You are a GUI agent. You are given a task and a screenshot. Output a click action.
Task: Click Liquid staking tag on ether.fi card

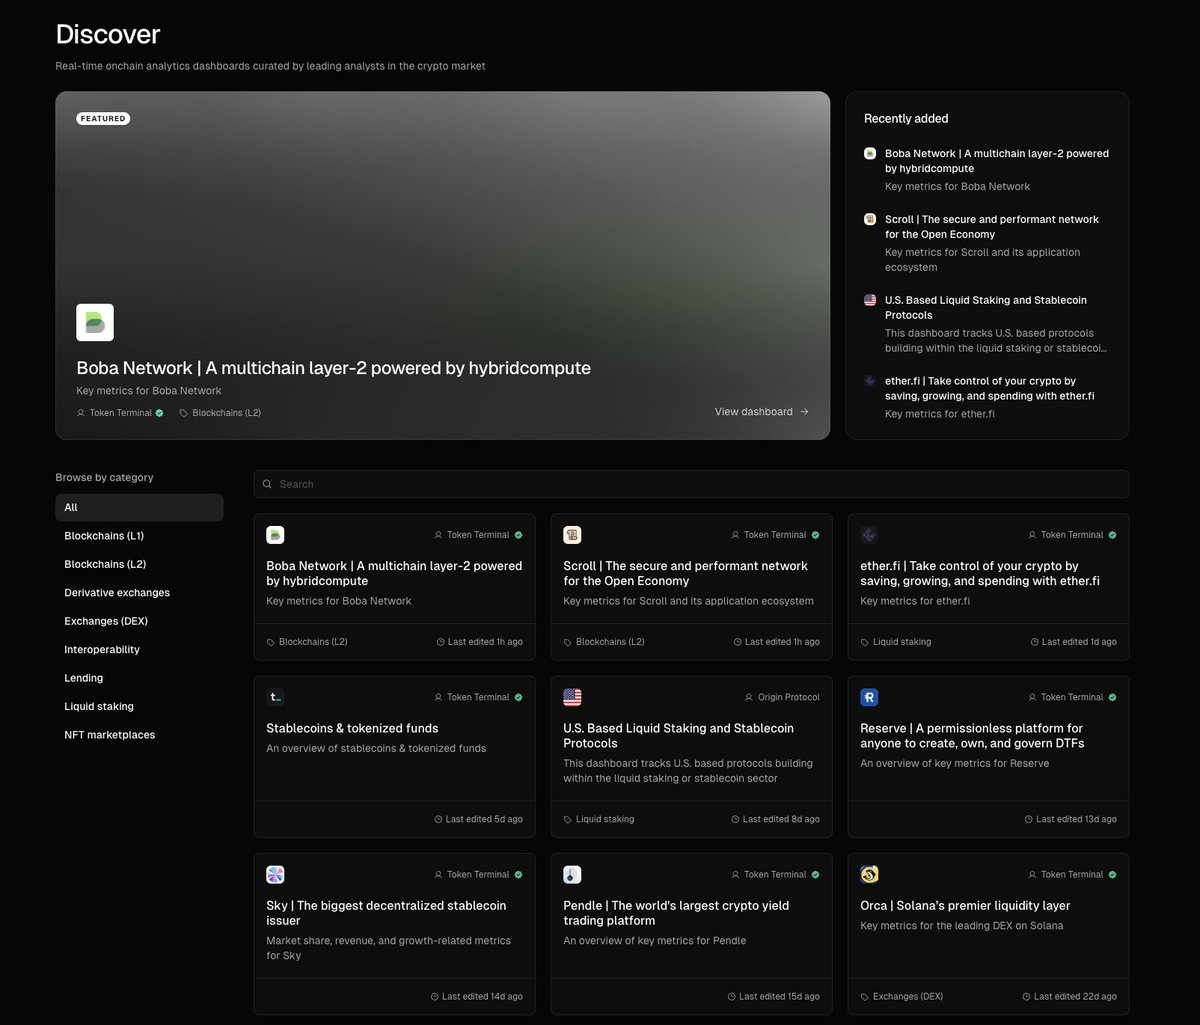pos(902,642)
